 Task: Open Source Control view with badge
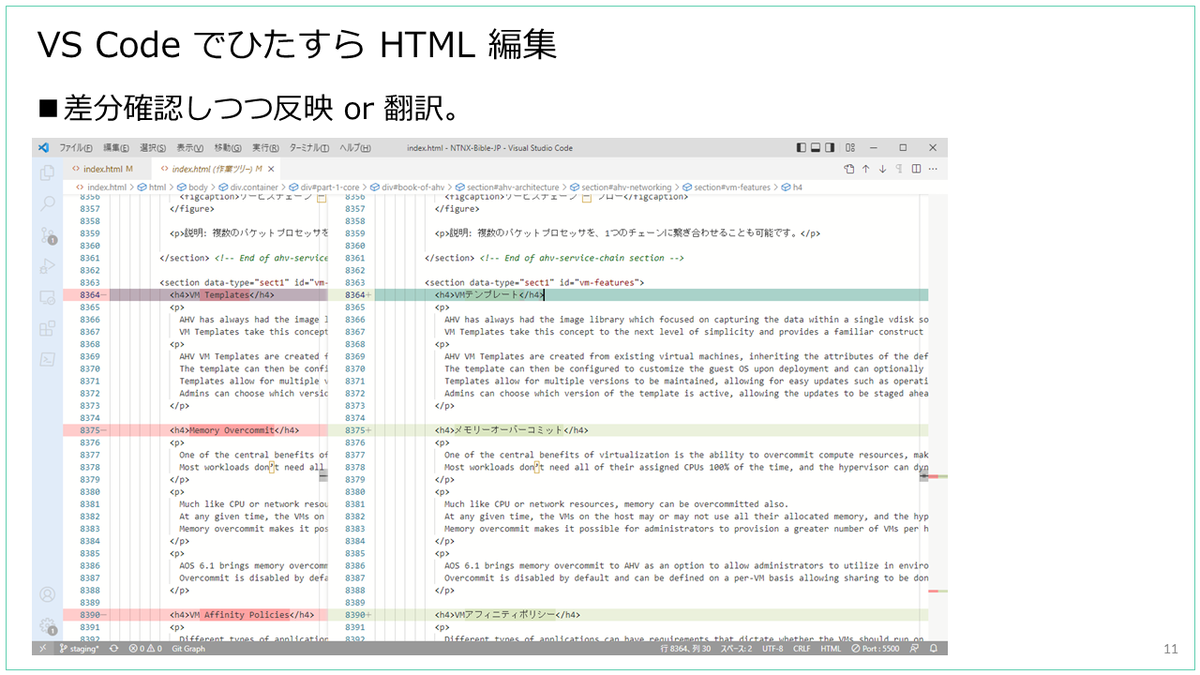46,236
